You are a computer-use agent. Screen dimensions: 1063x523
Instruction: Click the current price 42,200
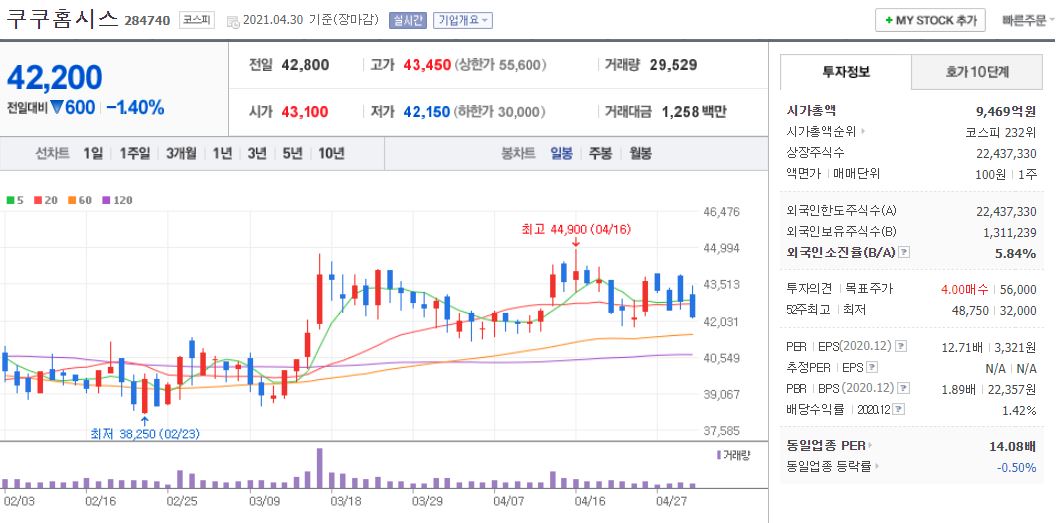(x=54, y=77)
